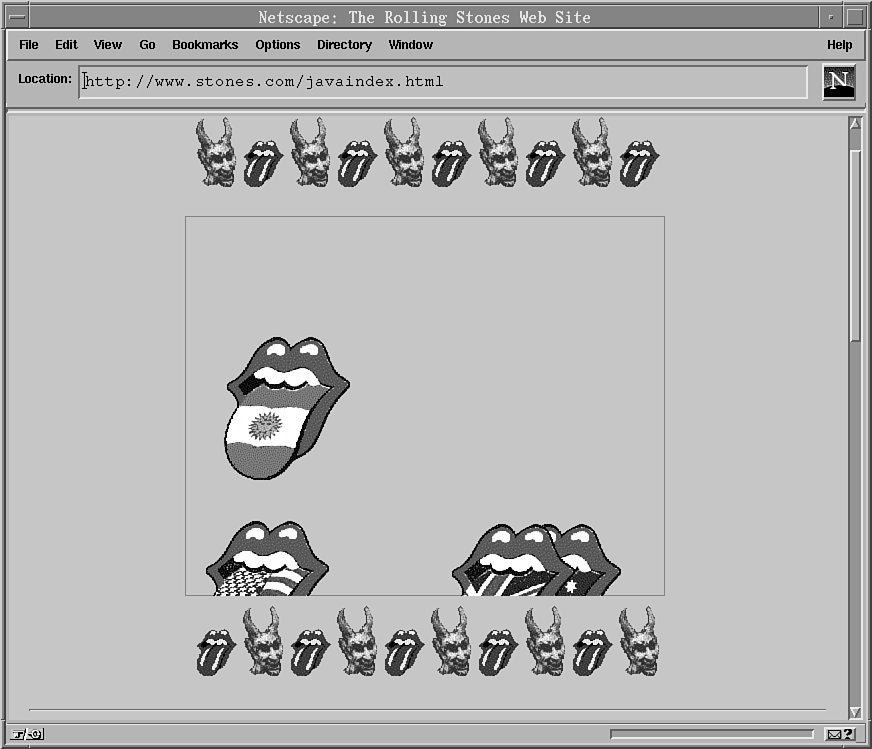This screenshot has height=749, width=872.
Task: Open the Edit menu
Action: pyautogui.click(x=66, y=45)
